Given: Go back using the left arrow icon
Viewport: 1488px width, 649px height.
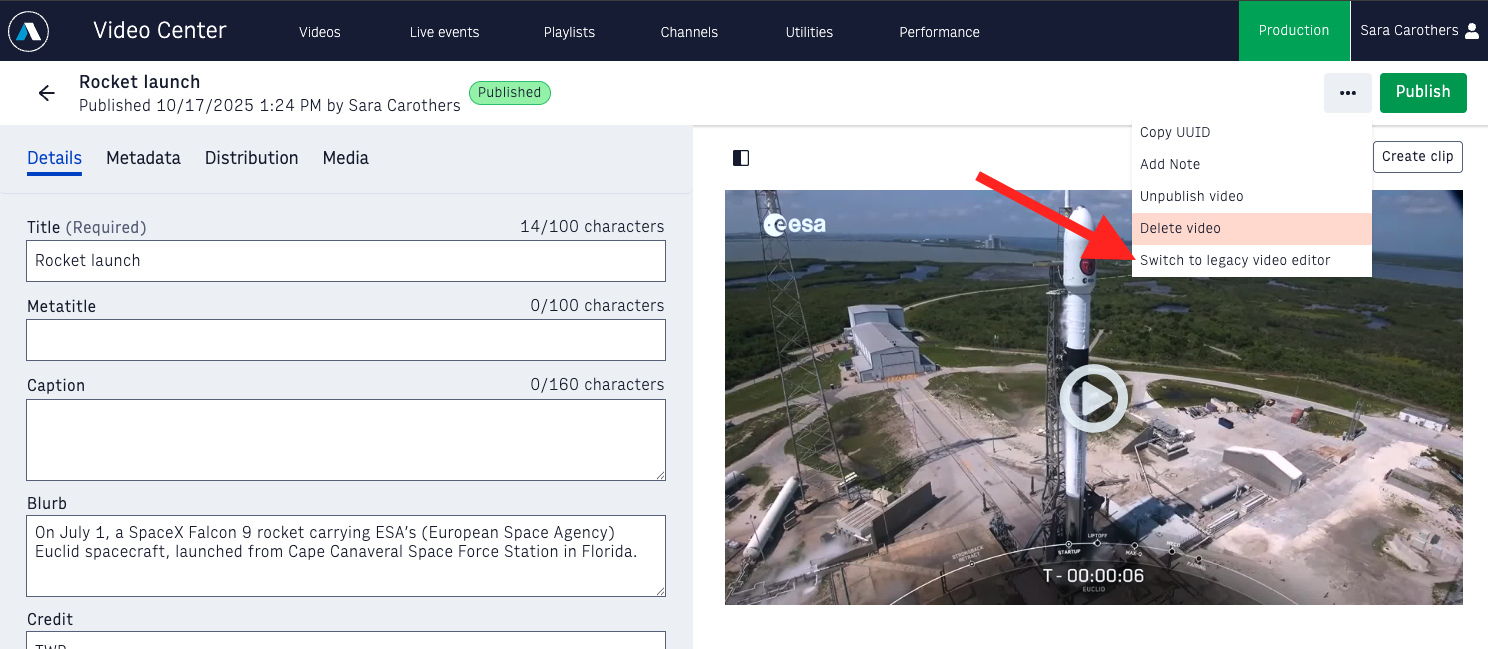Looking at the screenshot, I should coord(46,93).
